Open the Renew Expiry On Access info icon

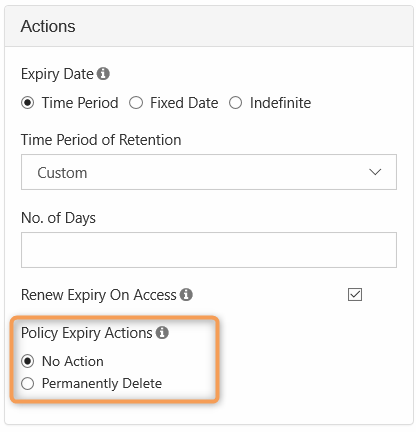186,295
